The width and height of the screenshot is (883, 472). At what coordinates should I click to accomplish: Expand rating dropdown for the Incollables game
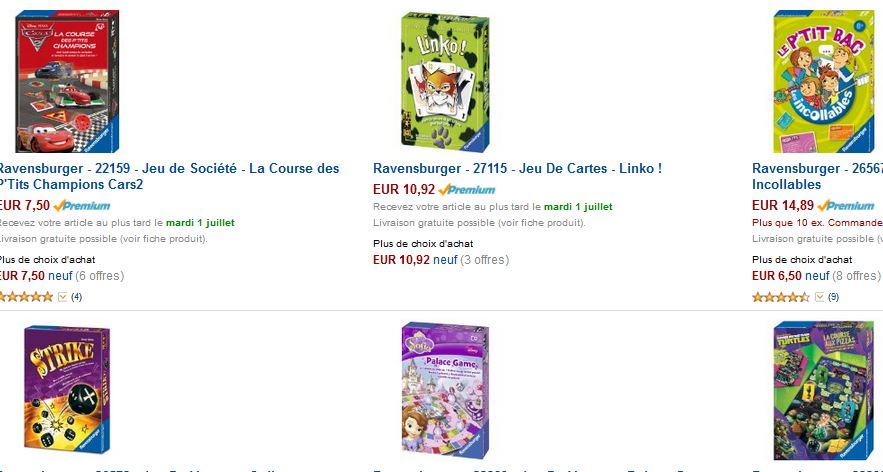tap(819, 297)
